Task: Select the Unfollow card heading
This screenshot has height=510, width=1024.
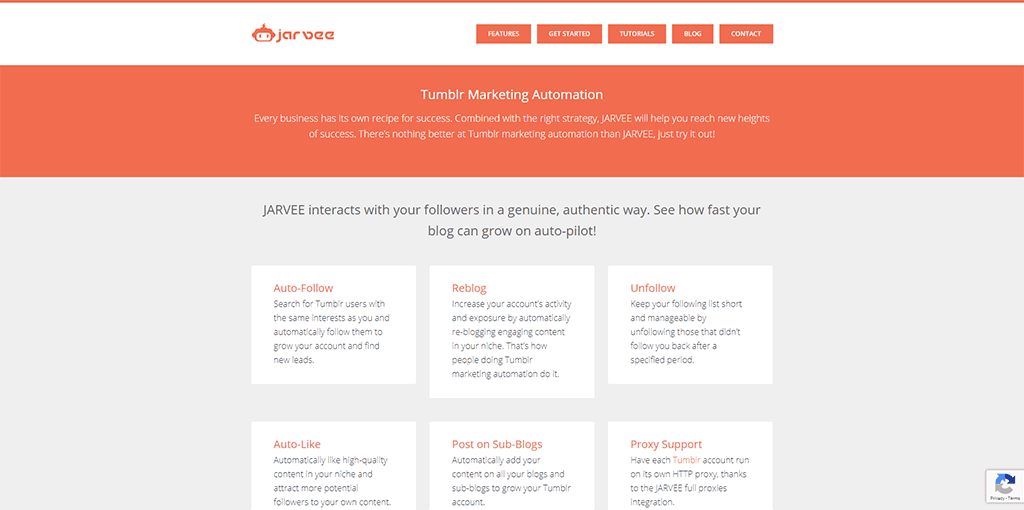Action: (652, 288)
